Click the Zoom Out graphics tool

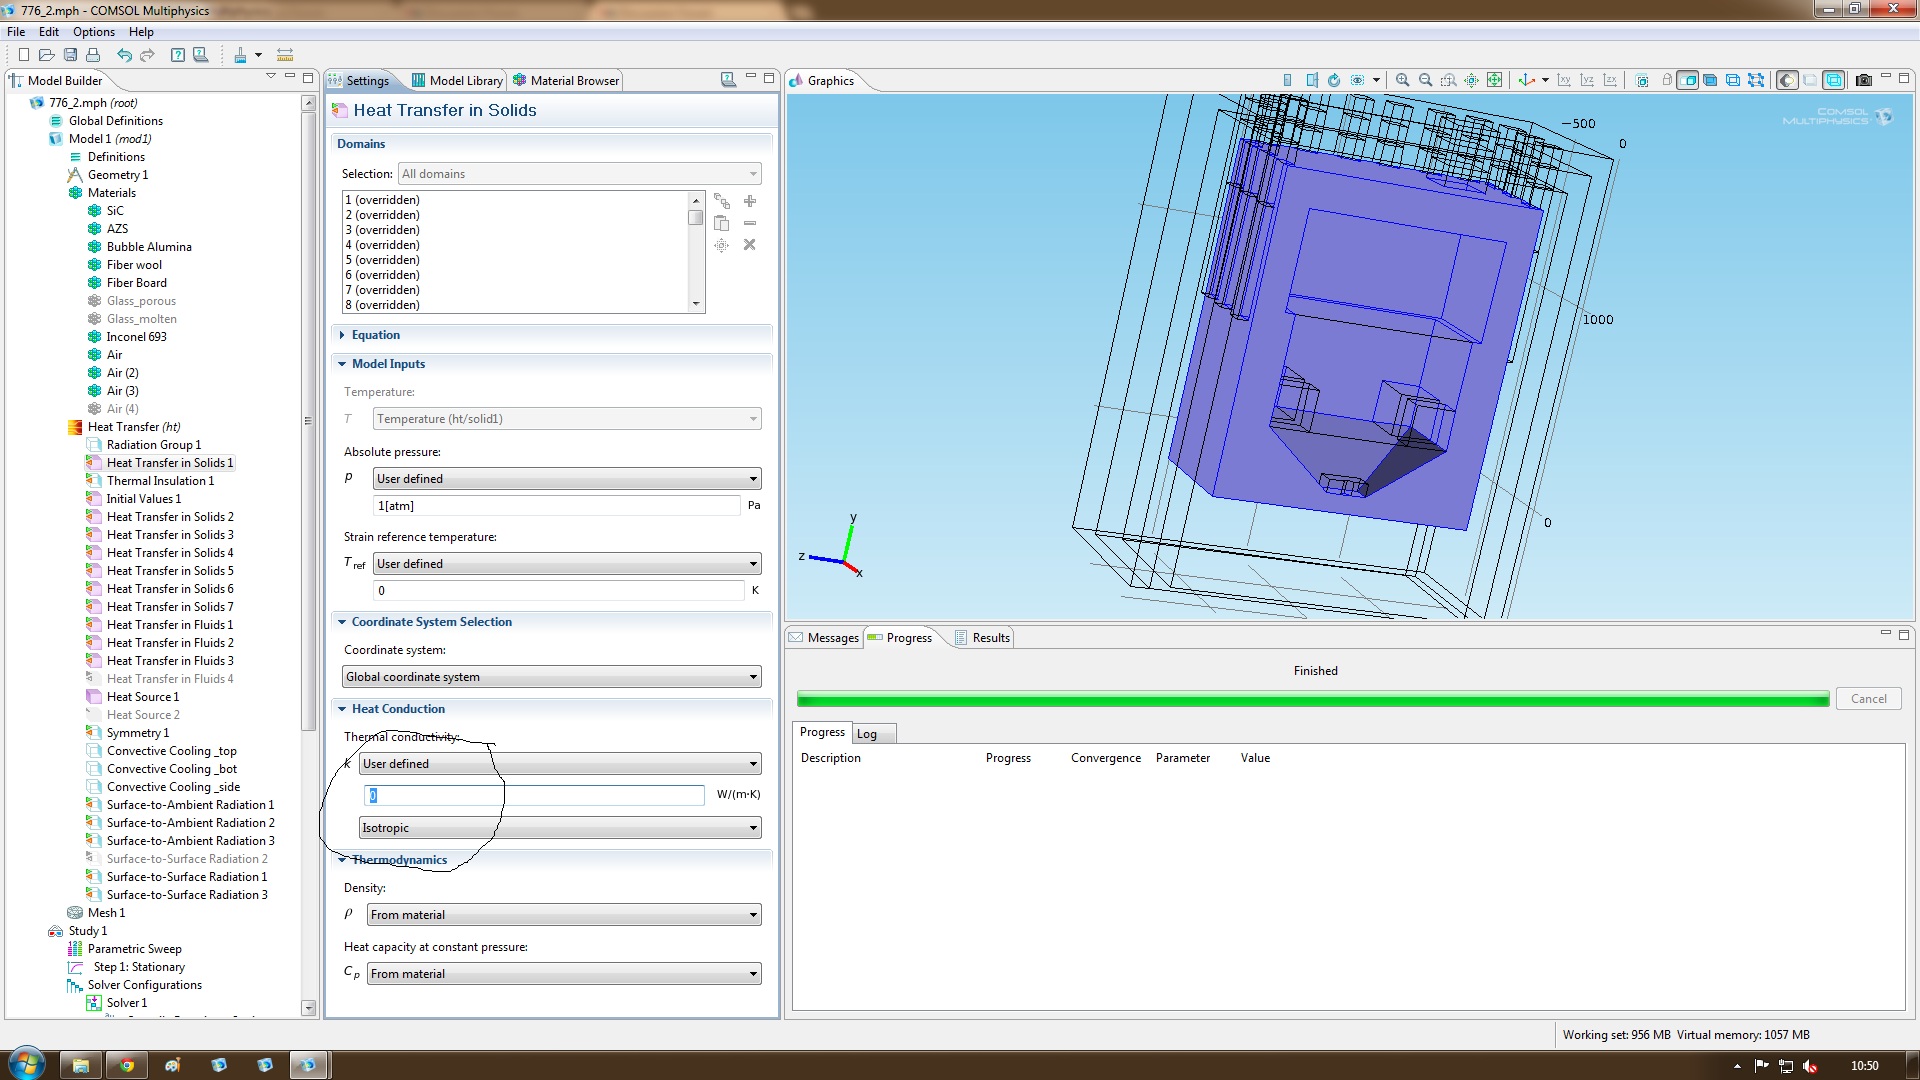[x=1426, y=80]
